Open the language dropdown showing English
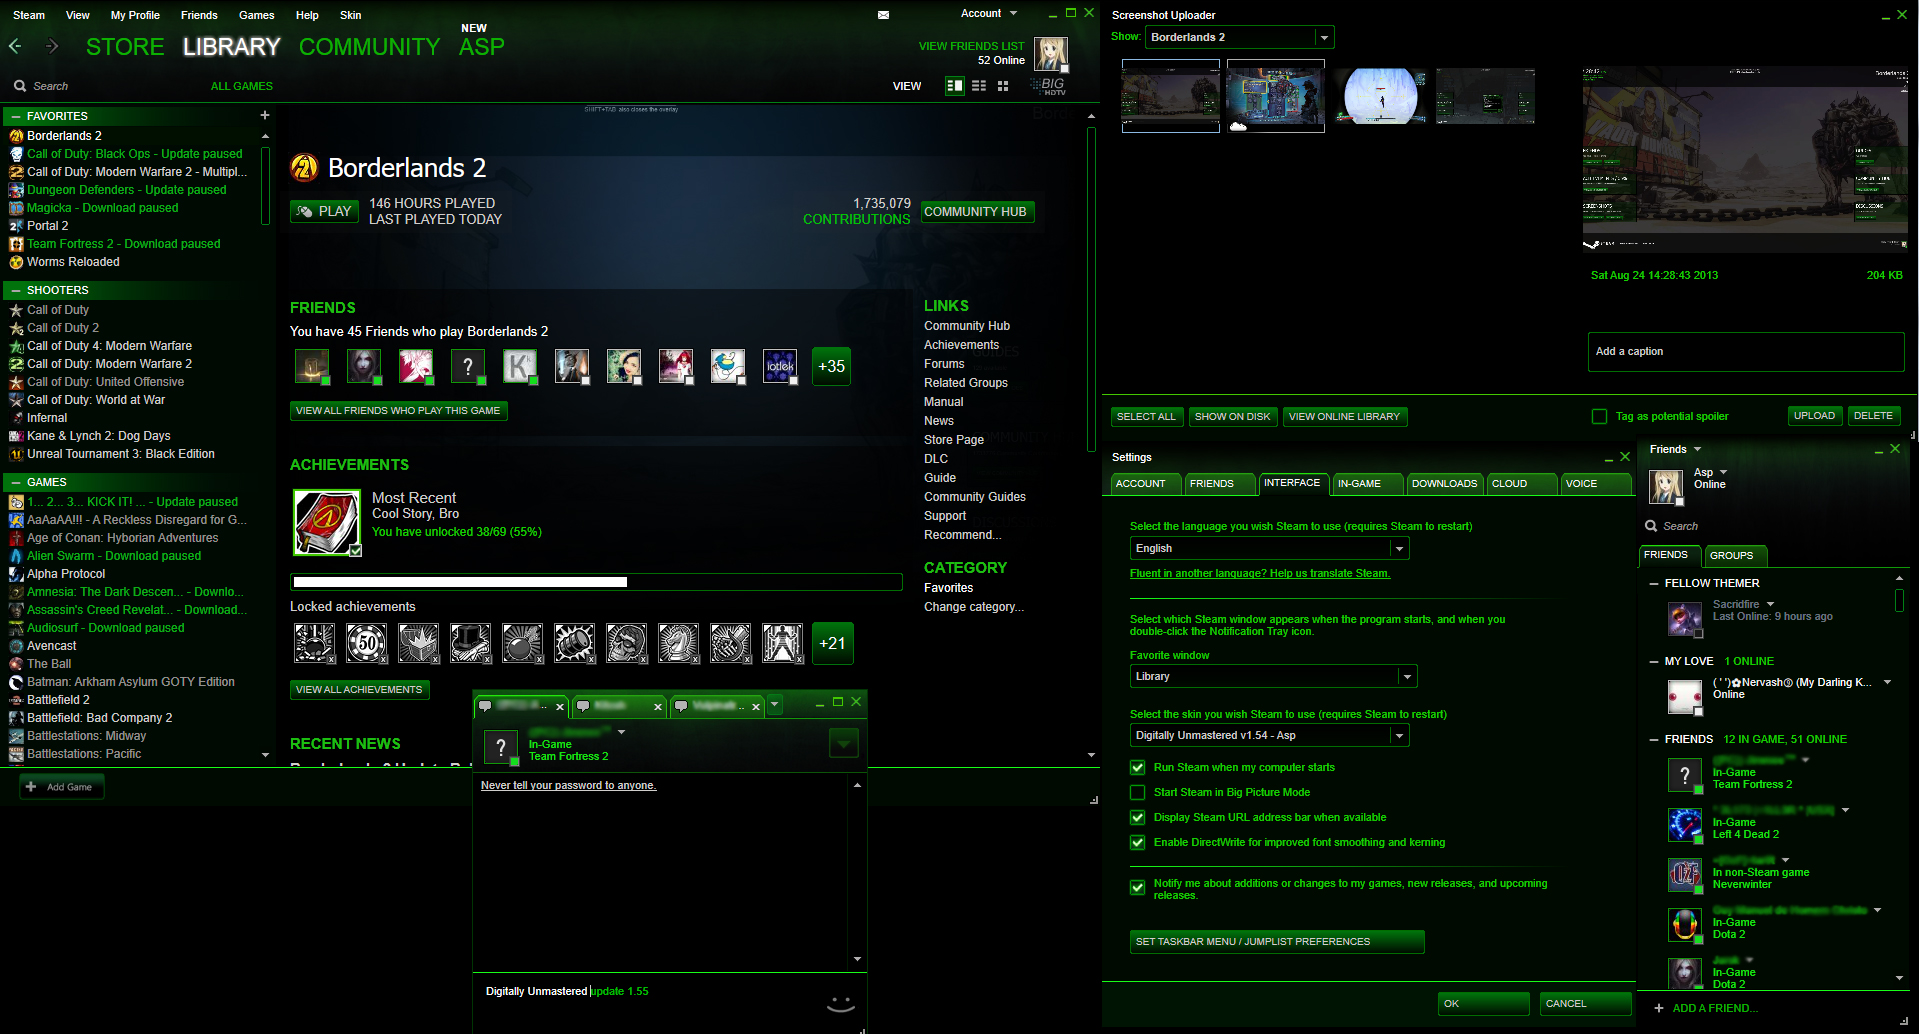Viewport: 1919px width, 1034px height. 1269,549
